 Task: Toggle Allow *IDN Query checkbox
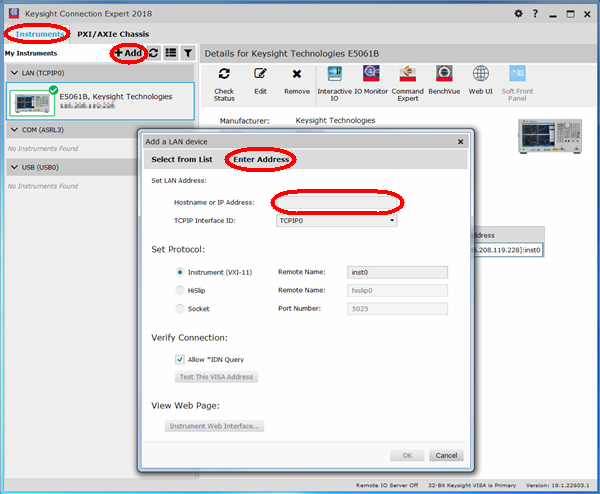(x=179, y=359)
